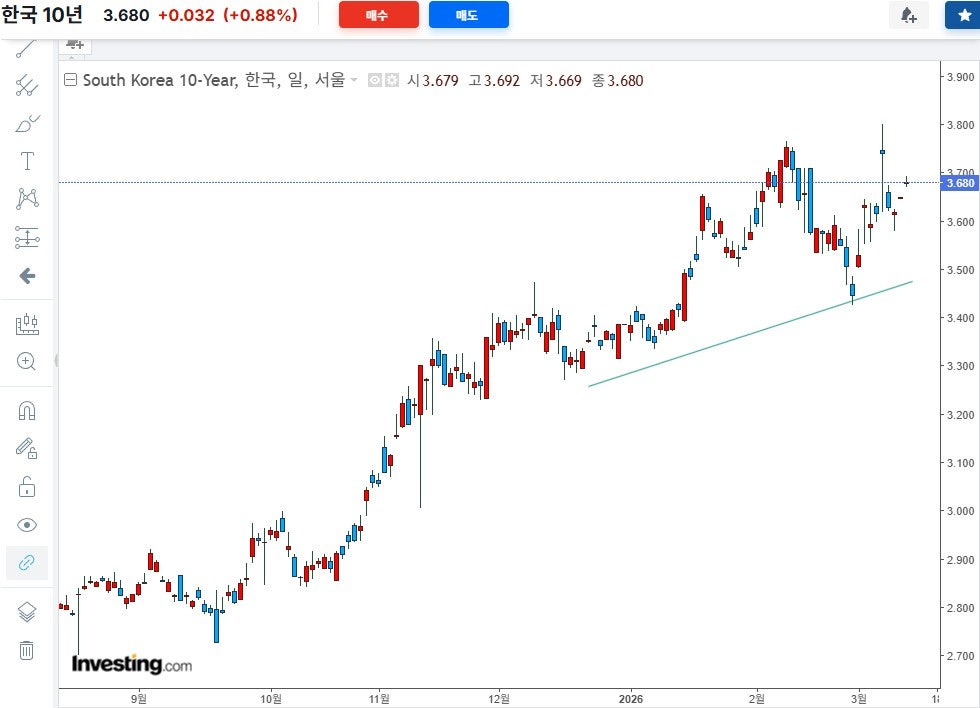Toggle stay in drawing mode pencil lock
This screenshot has height=708, width=980.
pyautogui.click(x=26, y=449)
